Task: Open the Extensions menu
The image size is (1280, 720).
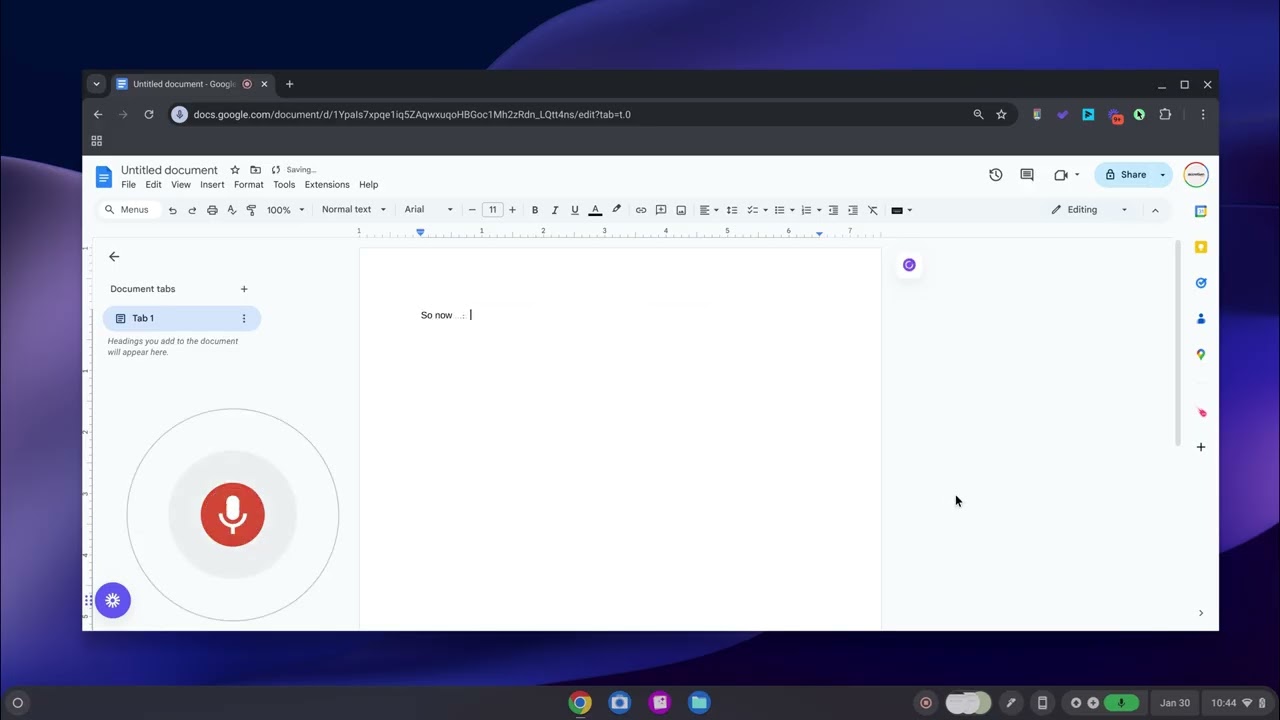Action: (327, 185)
